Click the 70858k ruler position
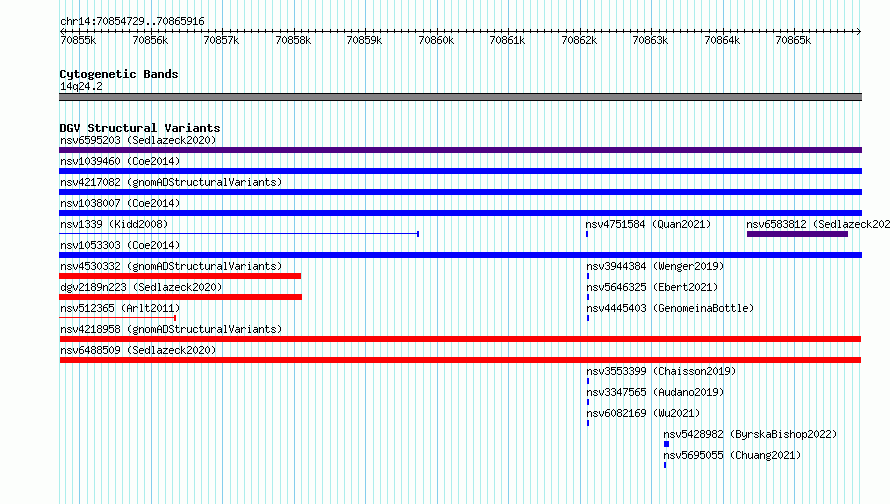The width and height of the screenshot is (890, 504). [x=293, y=40]
